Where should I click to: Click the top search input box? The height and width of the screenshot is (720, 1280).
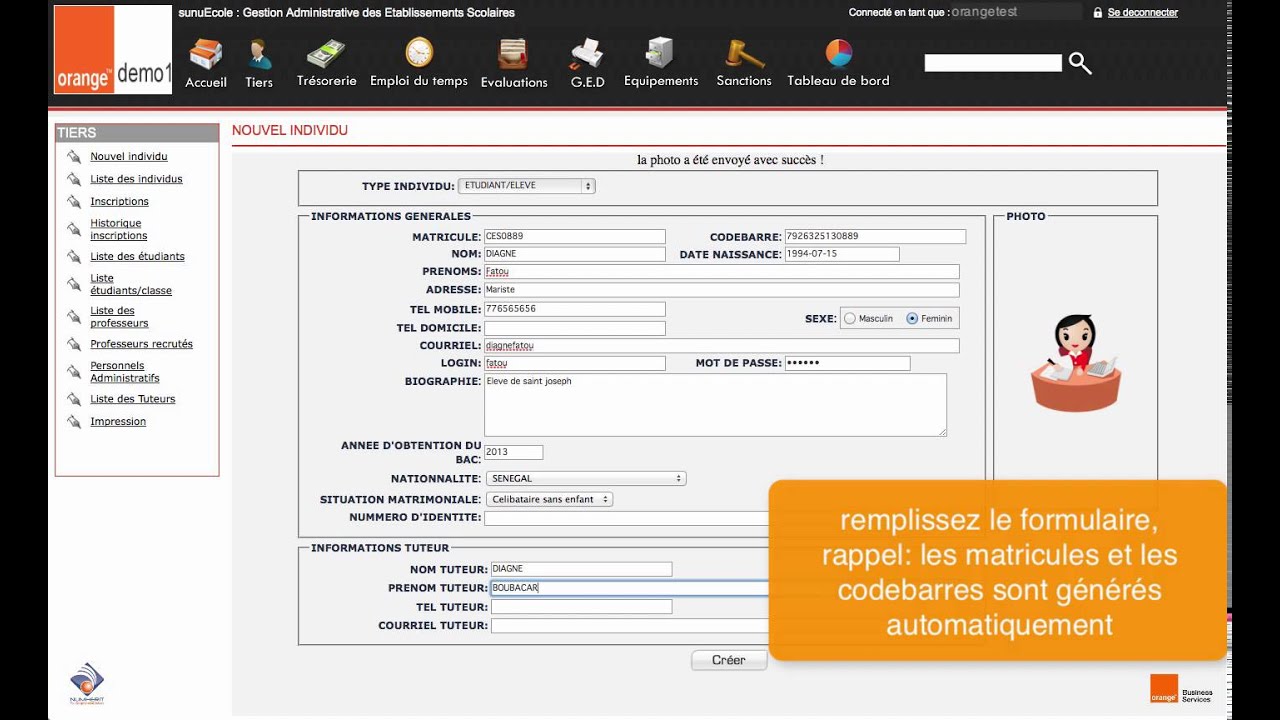coord(993,63)
